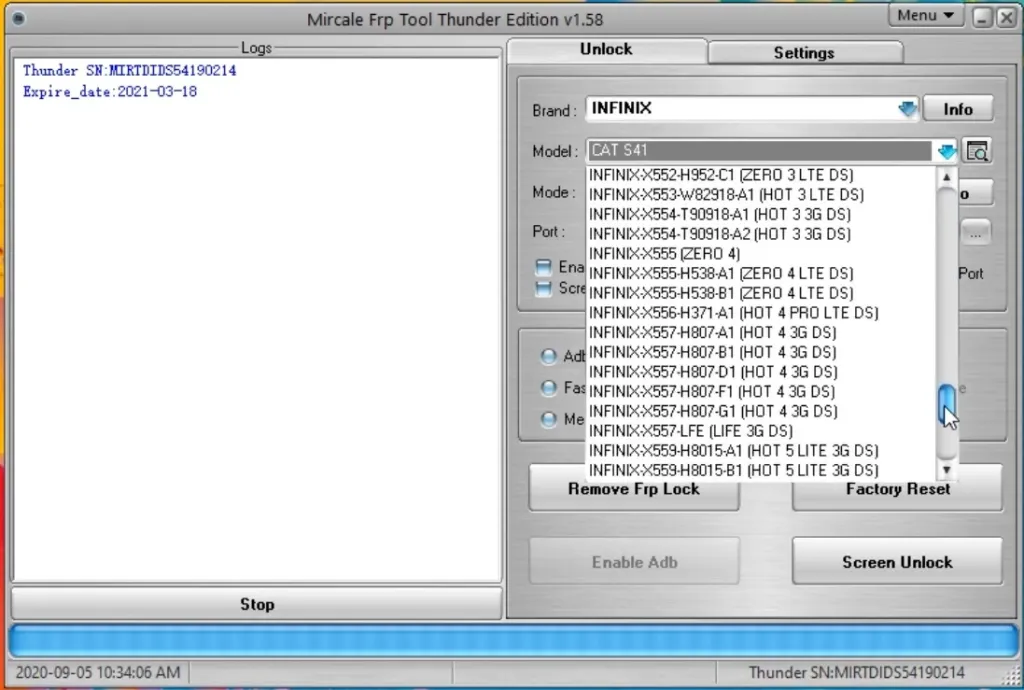Expand the Brand dropdown arrow
The width and height of the screenshot is (1024, 690).
907,108
